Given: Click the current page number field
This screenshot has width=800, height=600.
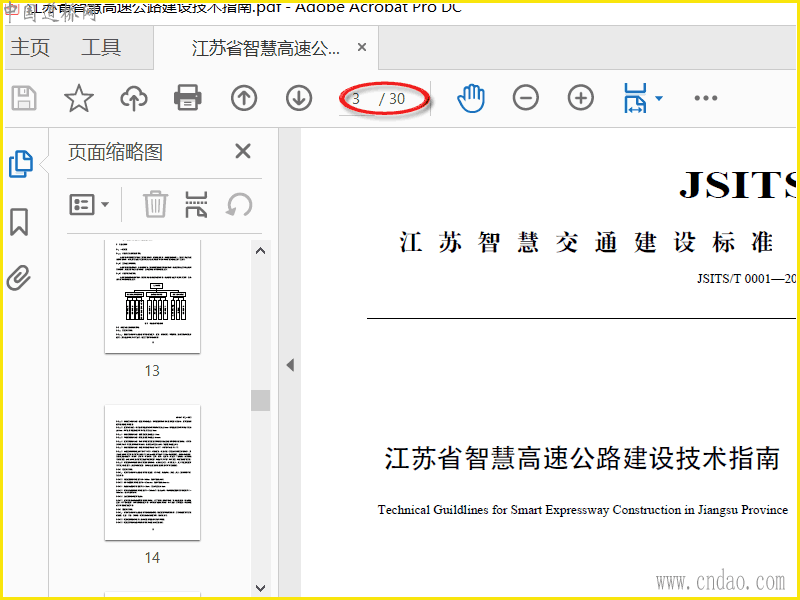Looking at the screenshot, I should (x=359, y=98).
